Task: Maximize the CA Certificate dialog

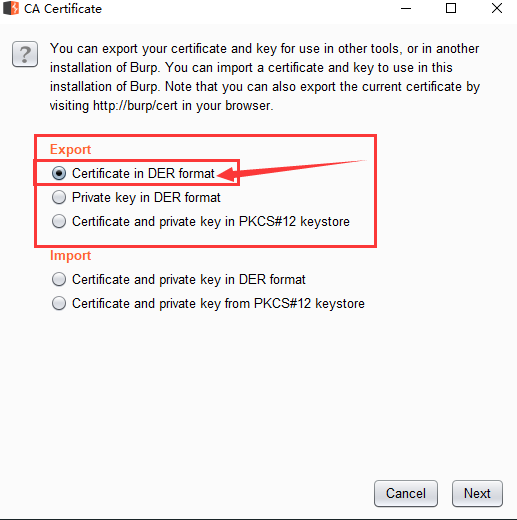Action: tap(451, 8)
